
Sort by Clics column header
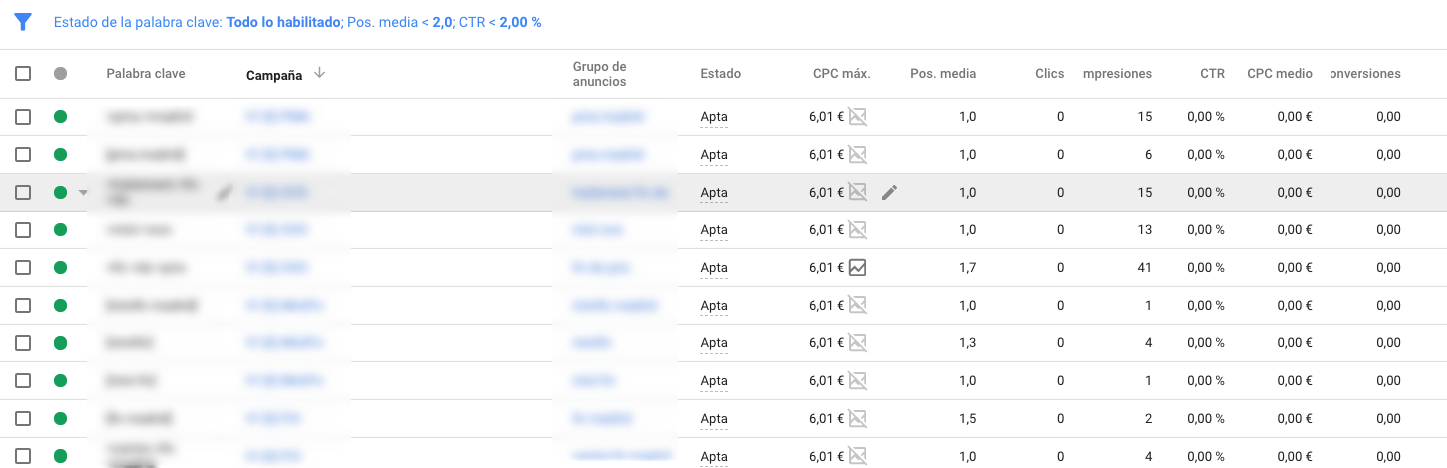pos(1050,73)
